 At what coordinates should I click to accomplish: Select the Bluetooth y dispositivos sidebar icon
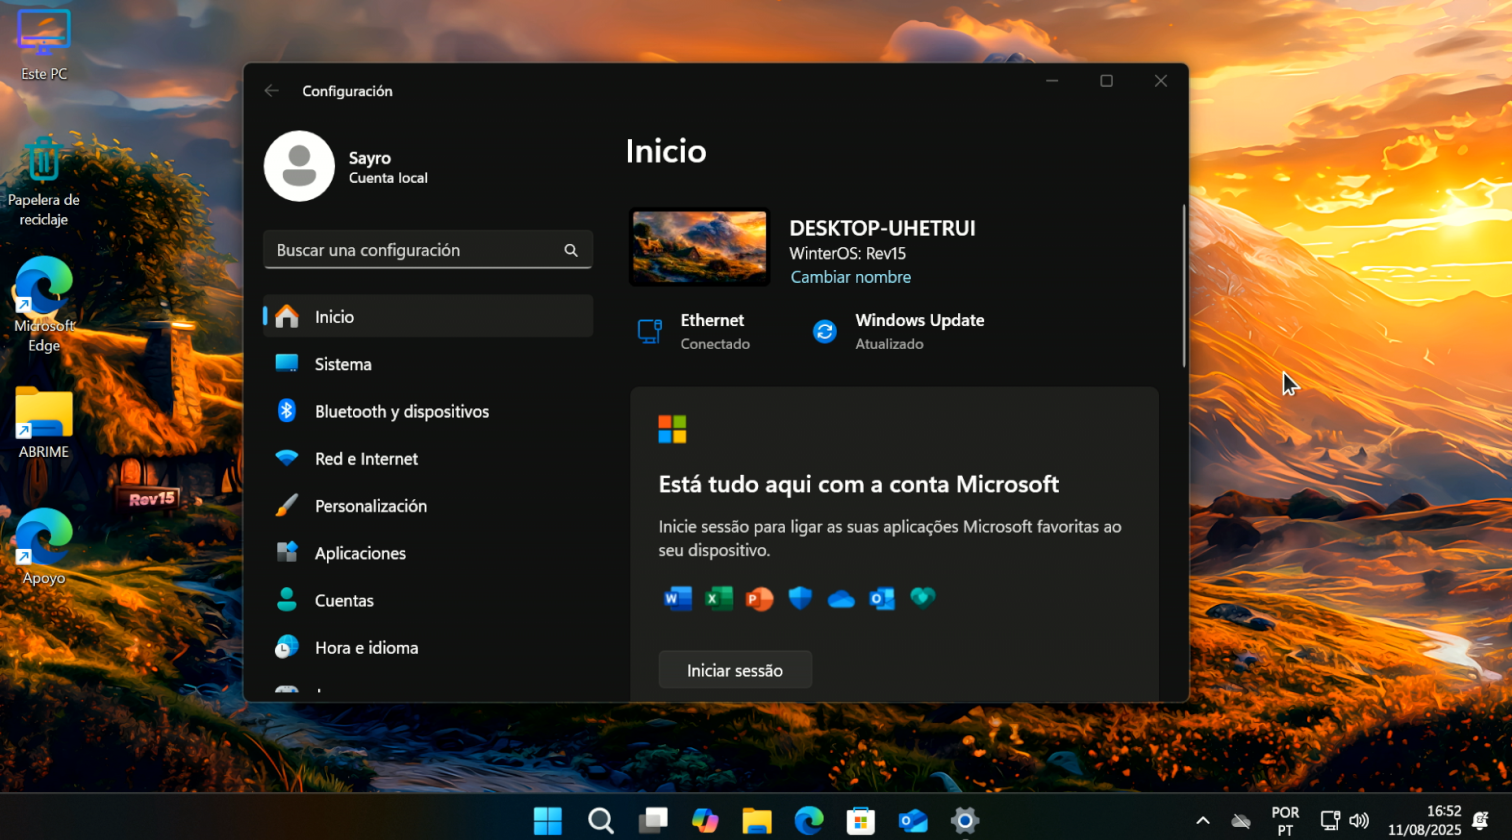[x=288, y=411]
